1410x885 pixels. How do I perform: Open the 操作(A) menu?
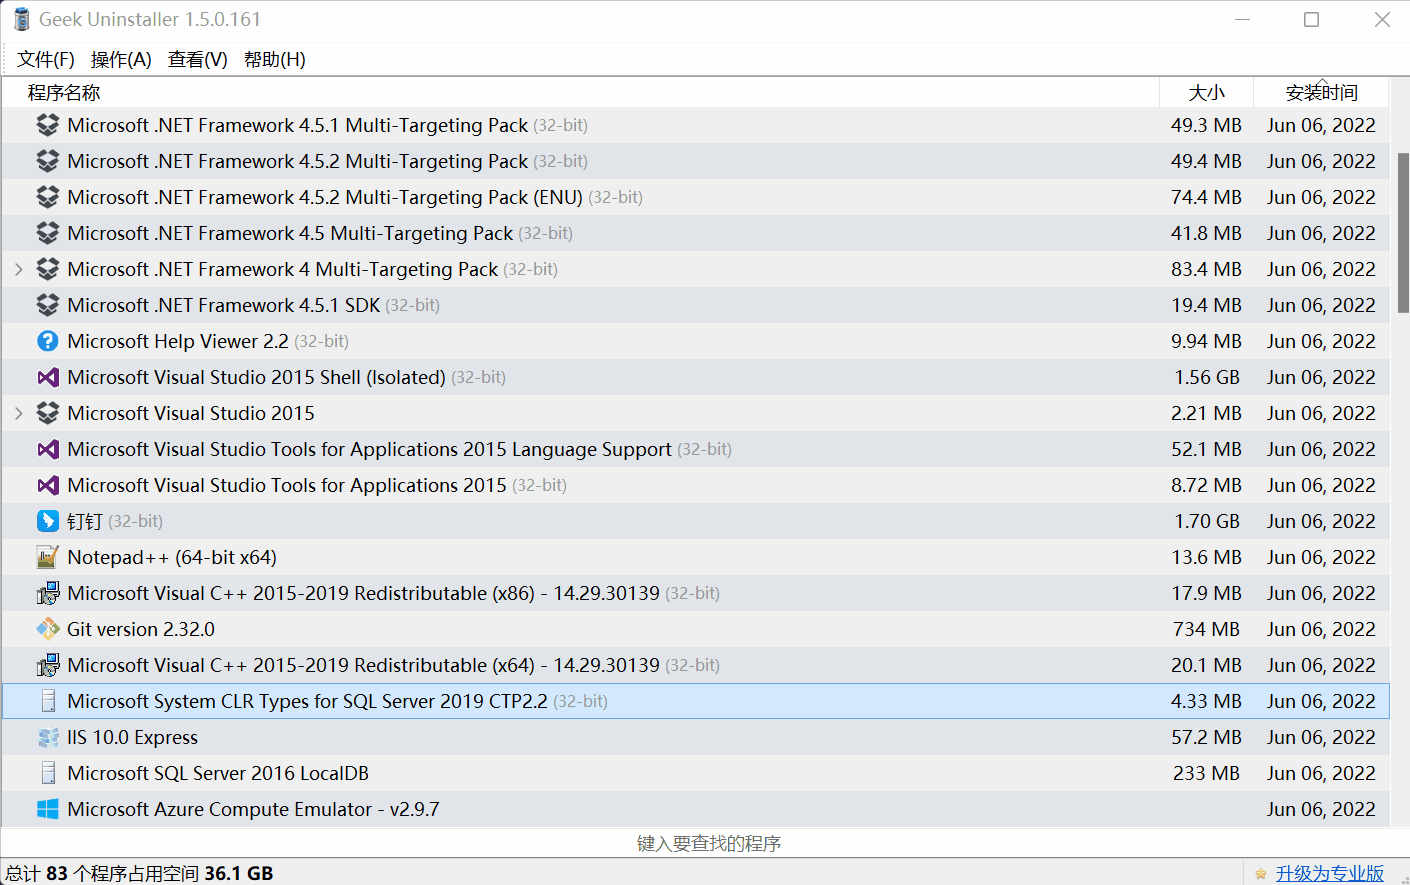coord(121,59)
